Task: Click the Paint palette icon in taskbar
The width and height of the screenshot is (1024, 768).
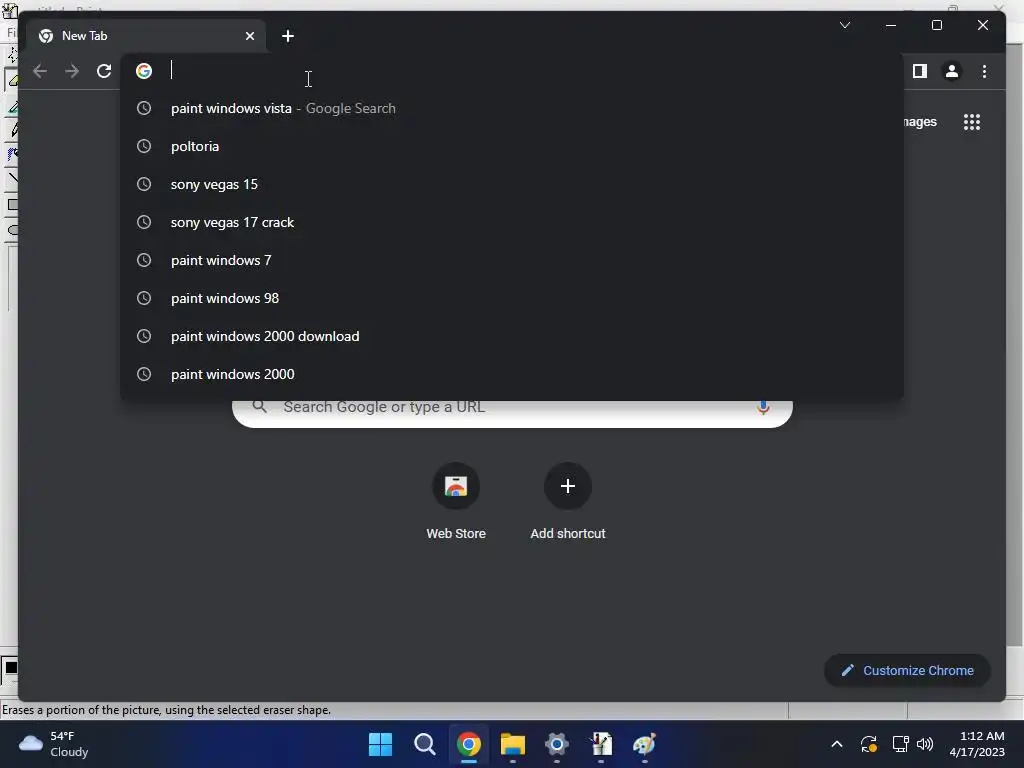Action: [x=645, y=744]
